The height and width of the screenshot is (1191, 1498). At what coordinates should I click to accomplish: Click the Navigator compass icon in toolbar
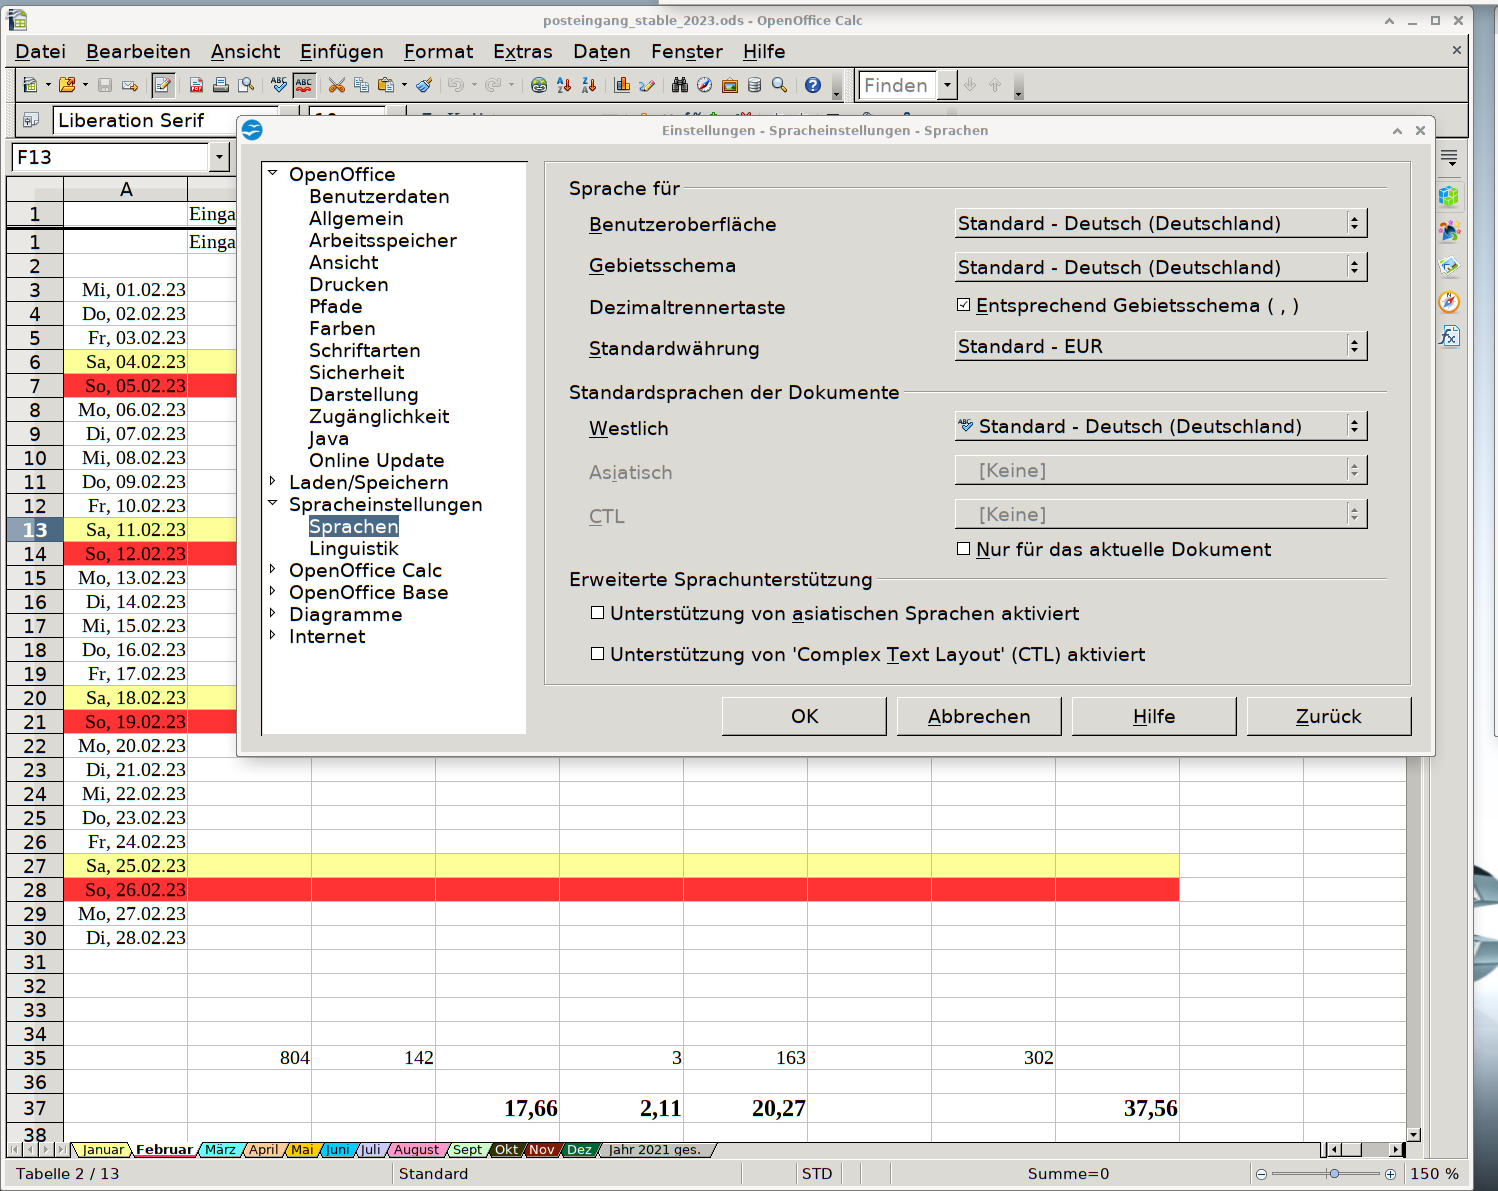[x=705, y=85]
